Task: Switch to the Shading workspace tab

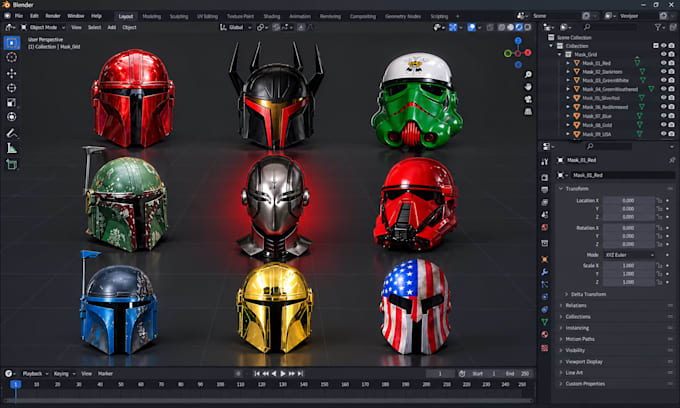Action: click(x=271, y=16)
